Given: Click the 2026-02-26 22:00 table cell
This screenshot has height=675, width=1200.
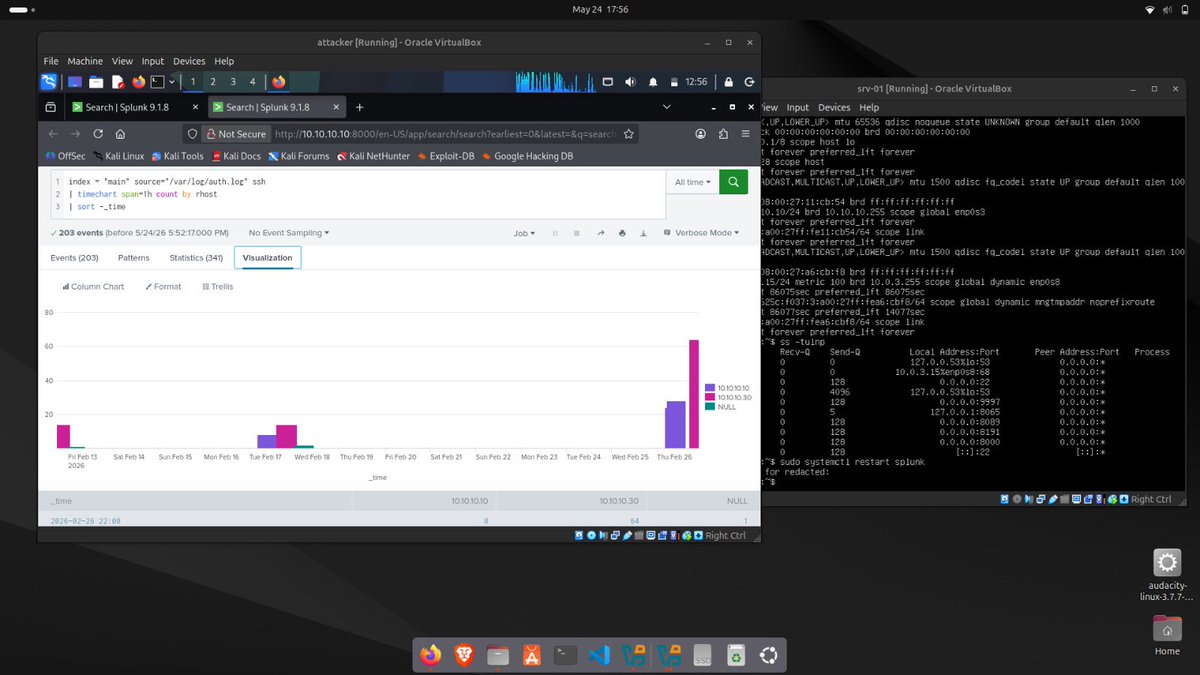Looking at the screenshot, I should tap(84, 520).
